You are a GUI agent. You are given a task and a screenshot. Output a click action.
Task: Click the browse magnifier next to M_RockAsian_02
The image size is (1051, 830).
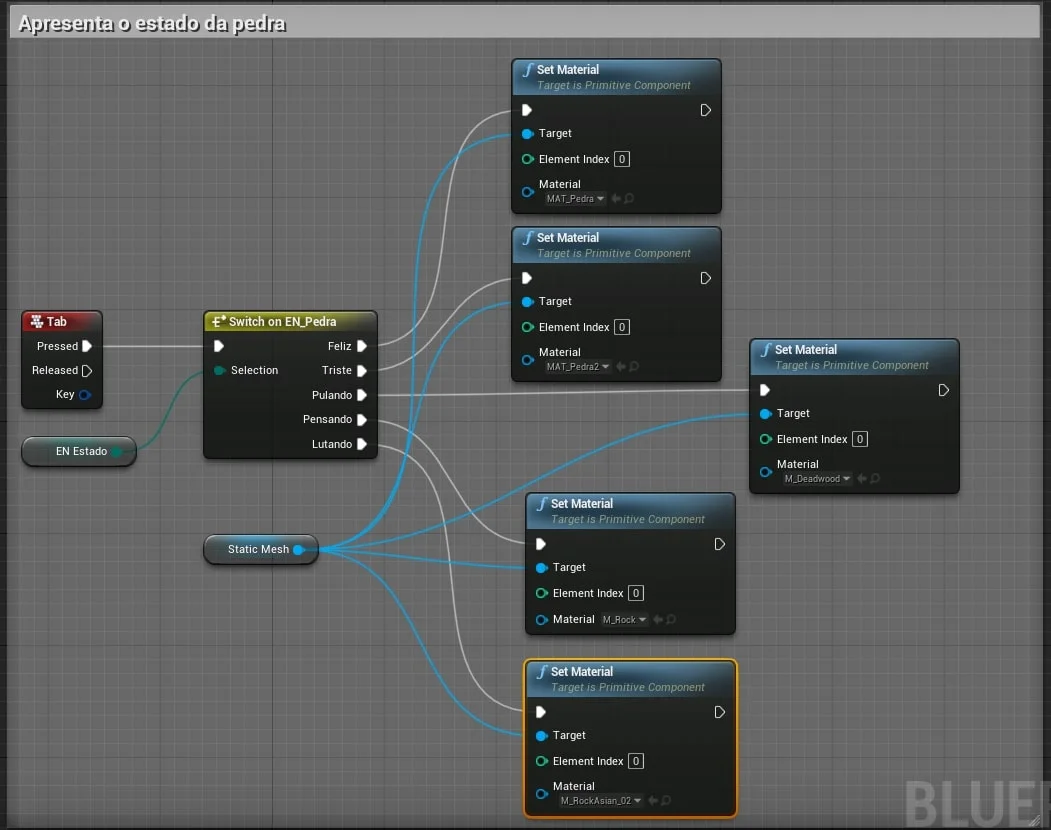coord(666,801)
